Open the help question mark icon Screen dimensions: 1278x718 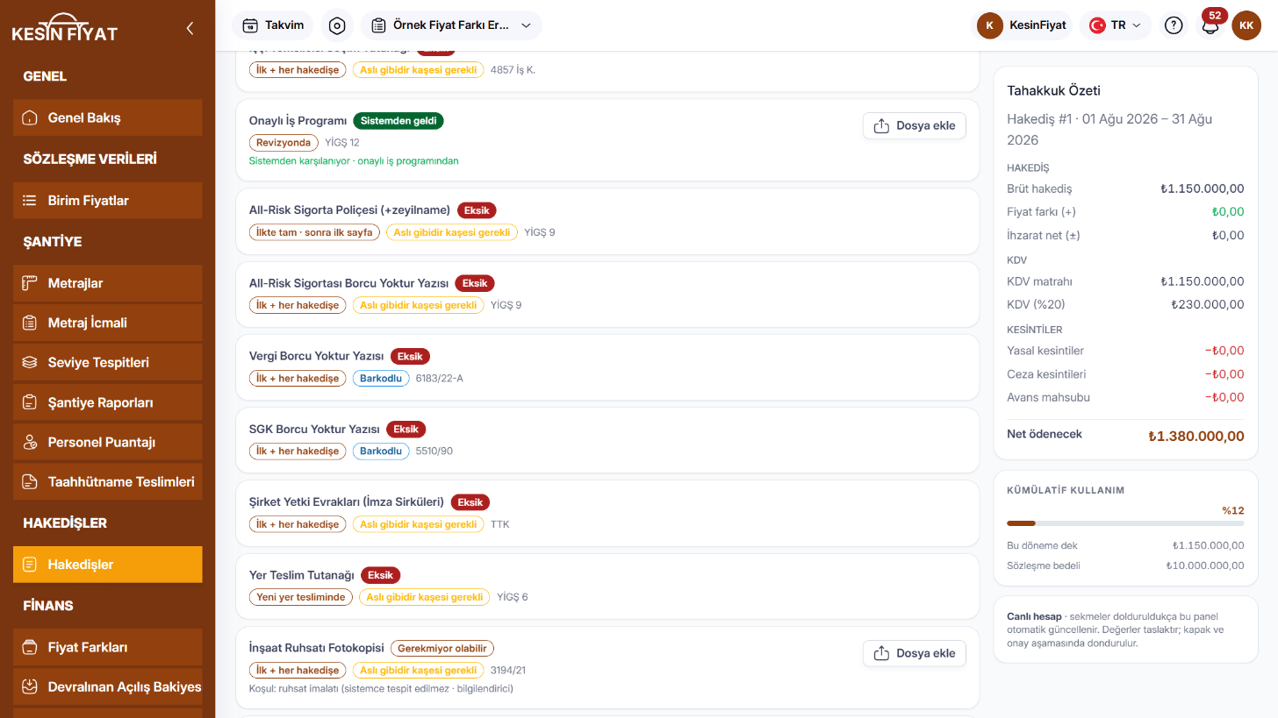coord(1174,25)
